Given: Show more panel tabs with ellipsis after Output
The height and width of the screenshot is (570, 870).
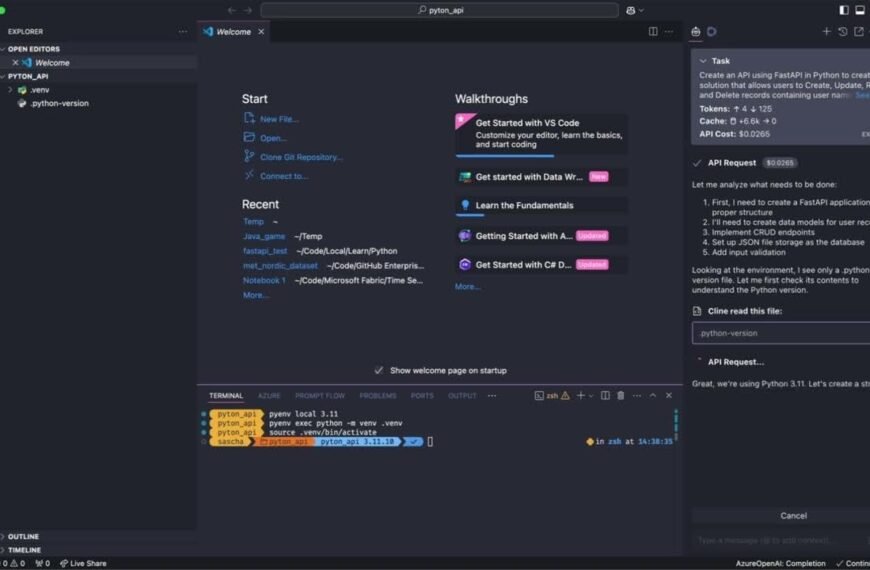Looking at the screenshot, I should coord(492,396).
